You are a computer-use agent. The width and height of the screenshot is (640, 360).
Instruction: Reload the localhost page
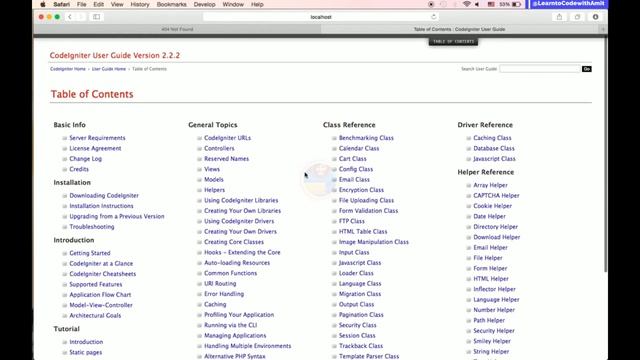click(x=433, y=17)
